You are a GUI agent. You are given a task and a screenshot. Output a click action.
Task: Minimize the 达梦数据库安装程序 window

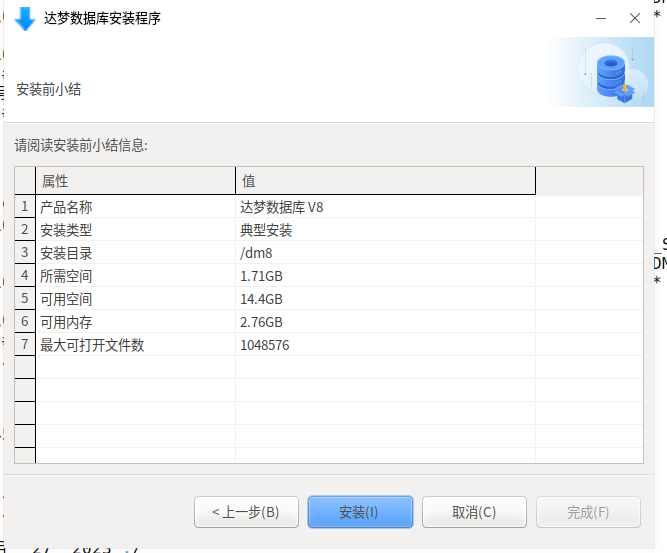point(601,18)
